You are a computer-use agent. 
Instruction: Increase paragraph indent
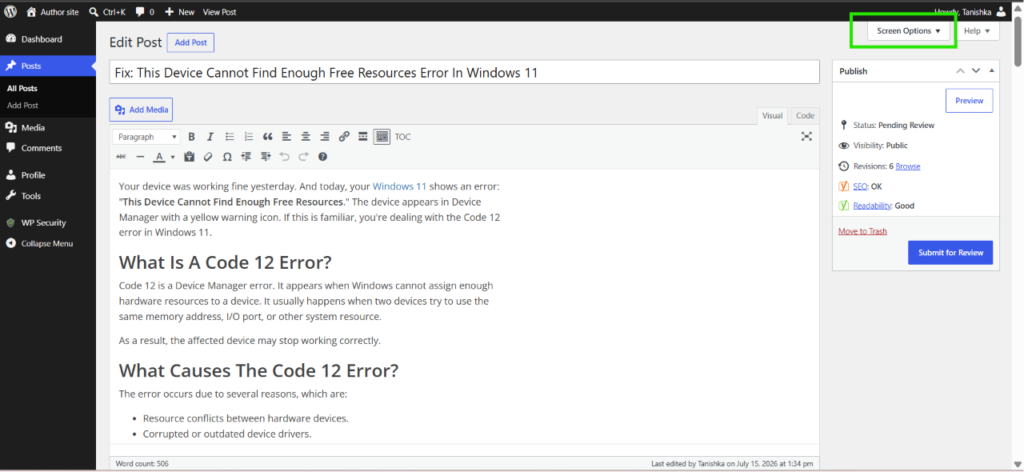[265, 157]
